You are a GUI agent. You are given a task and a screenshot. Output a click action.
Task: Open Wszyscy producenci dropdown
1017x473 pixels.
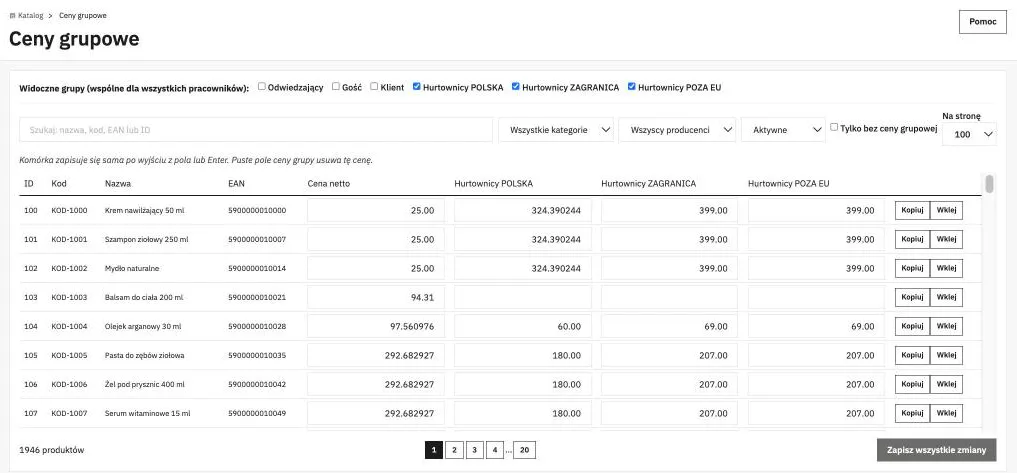[677, 130]
